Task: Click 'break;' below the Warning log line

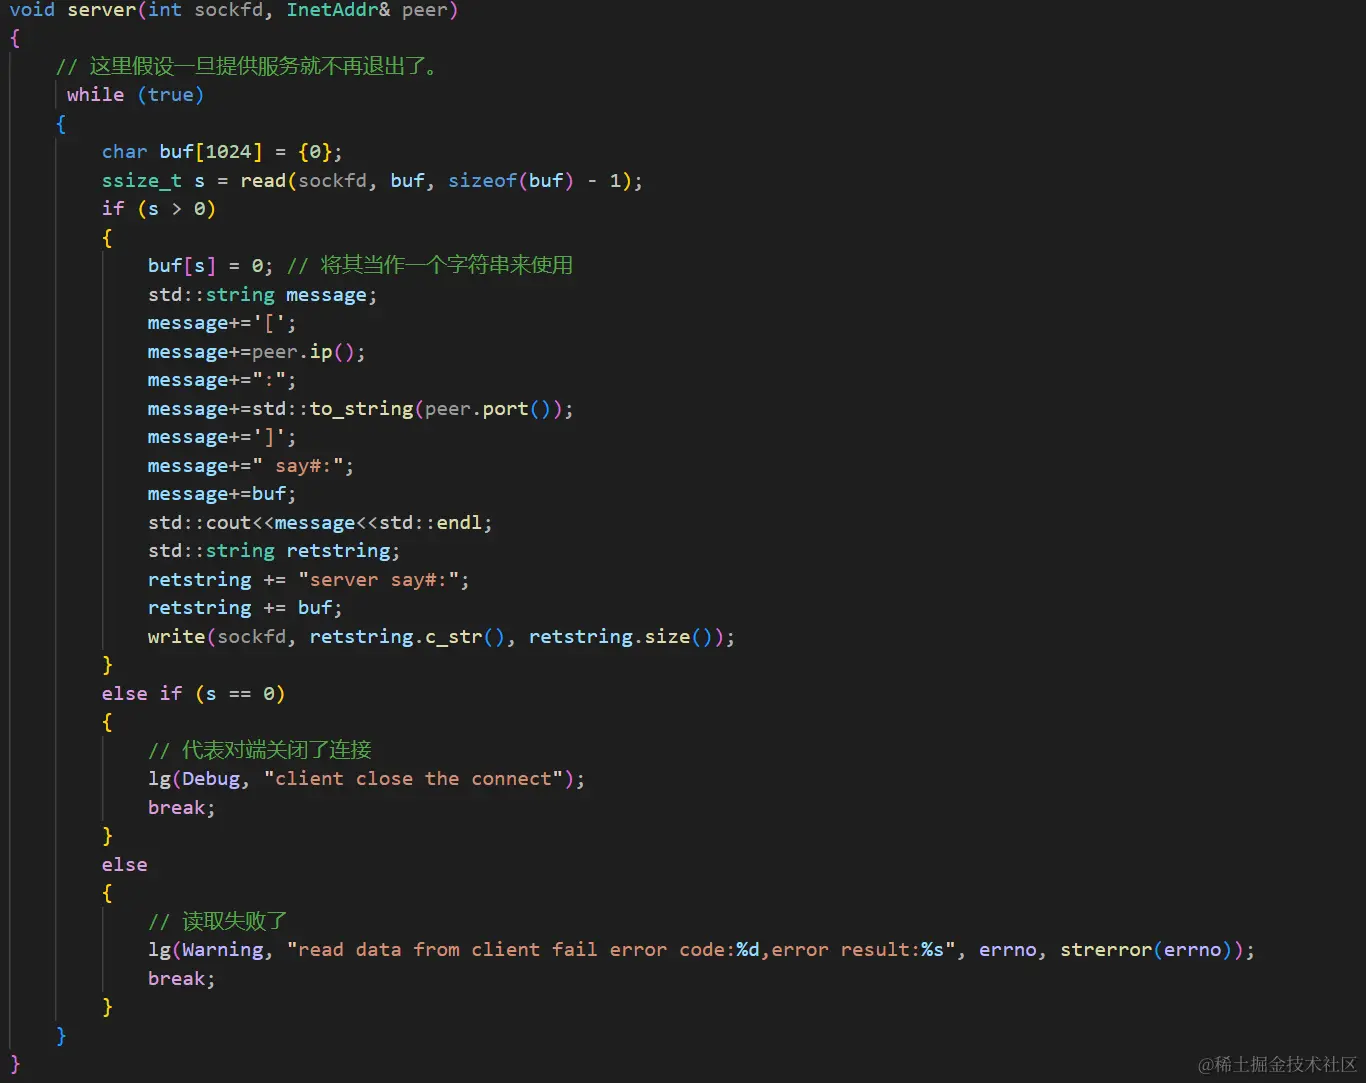Action: coord(181,979)
